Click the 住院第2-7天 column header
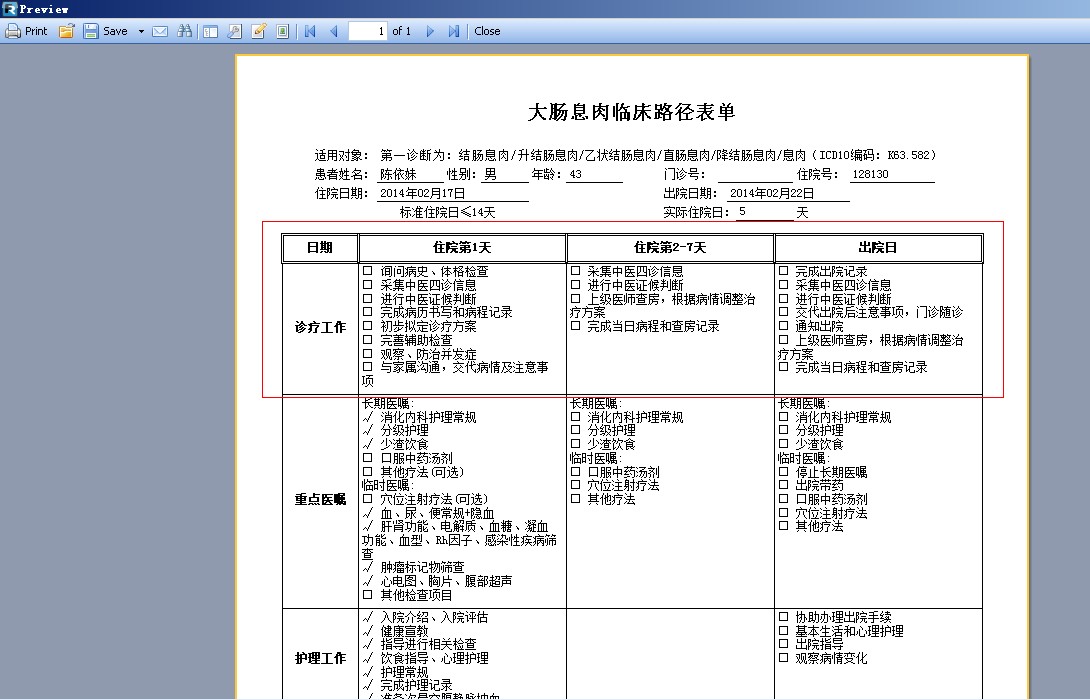The width and height of the screenshot is (1090, 700). (670, 247)
